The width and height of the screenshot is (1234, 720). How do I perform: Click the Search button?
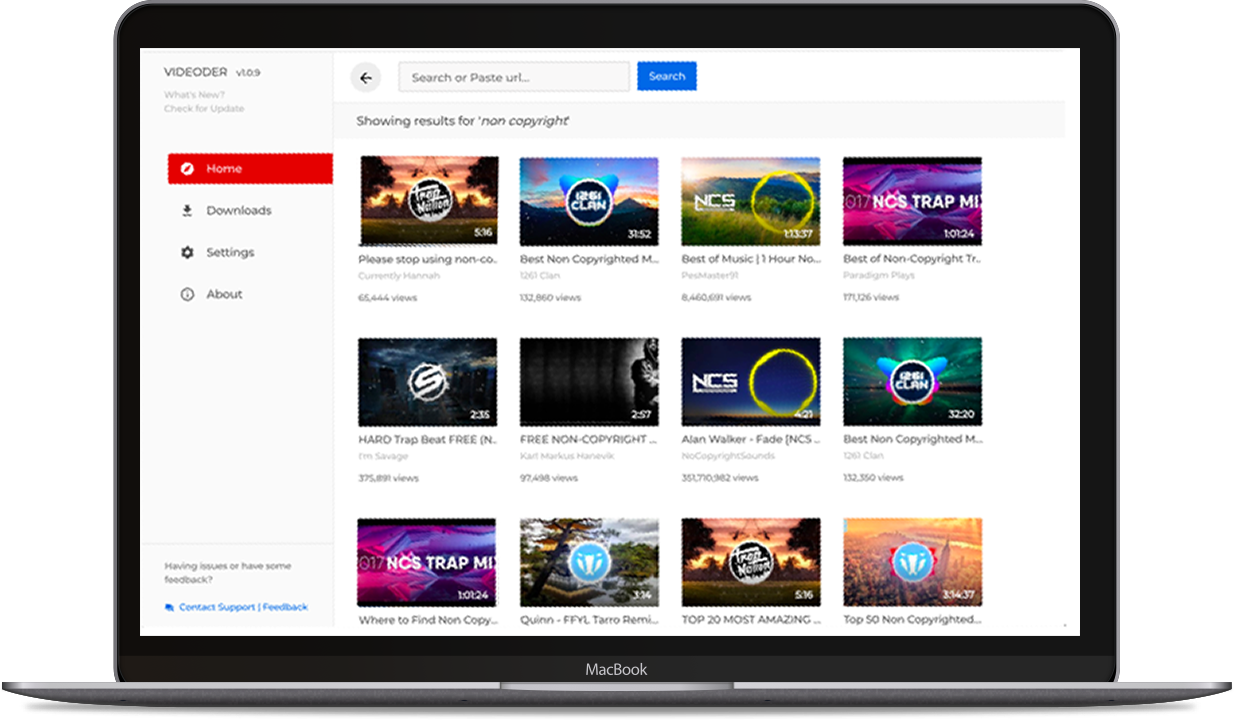(x=667, y=76)
